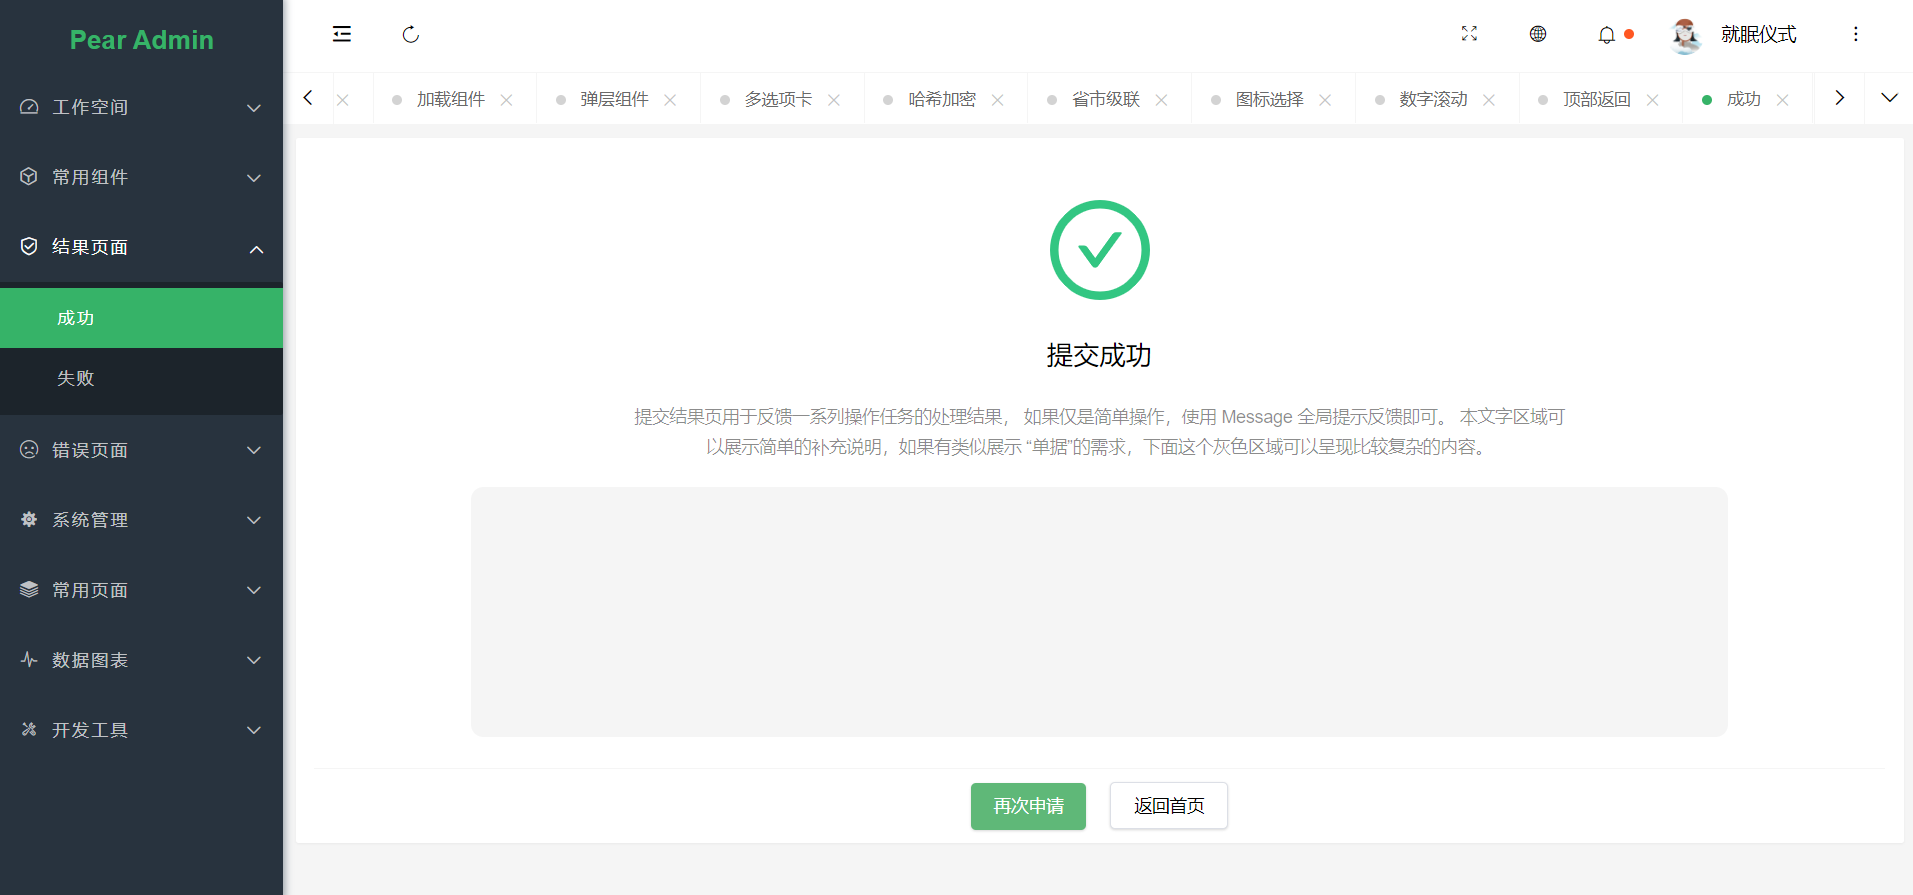Select the 失败 sidebar submenu item
The image size is (1913, 895).
pos(141,378)
